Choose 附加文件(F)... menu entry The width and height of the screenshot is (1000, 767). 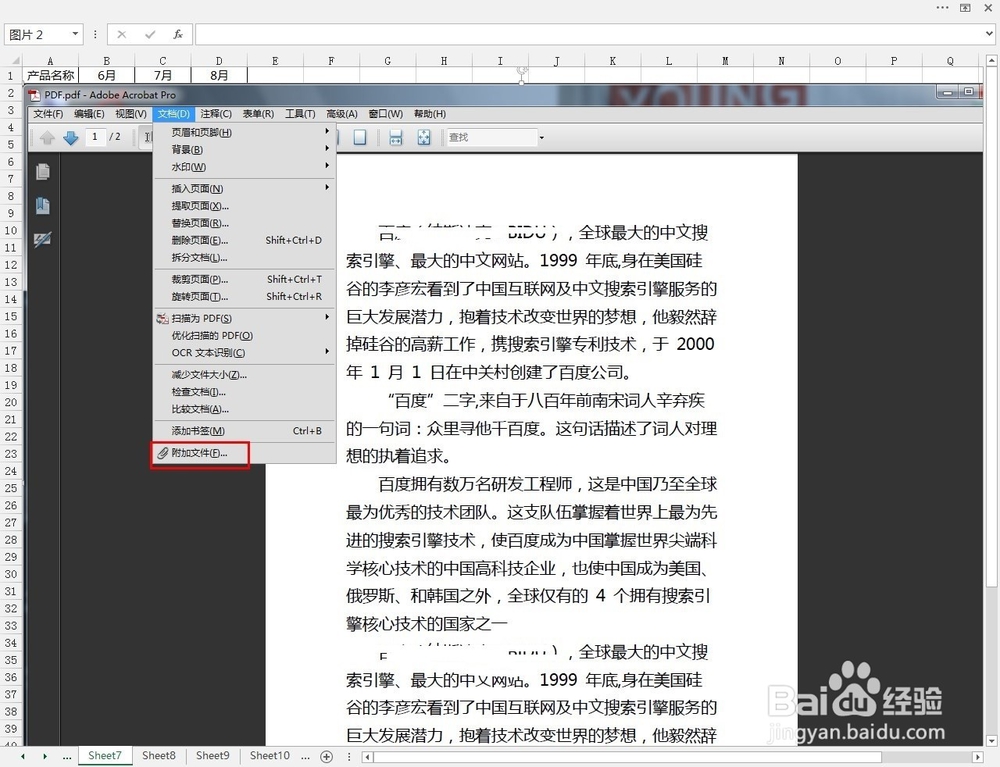(245, 453)
